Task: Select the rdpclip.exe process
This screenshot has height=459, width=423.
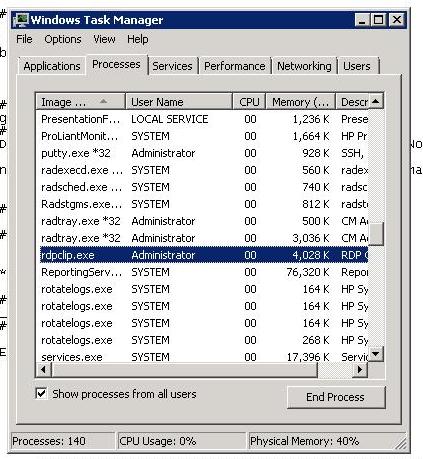Action: [204, 255]
